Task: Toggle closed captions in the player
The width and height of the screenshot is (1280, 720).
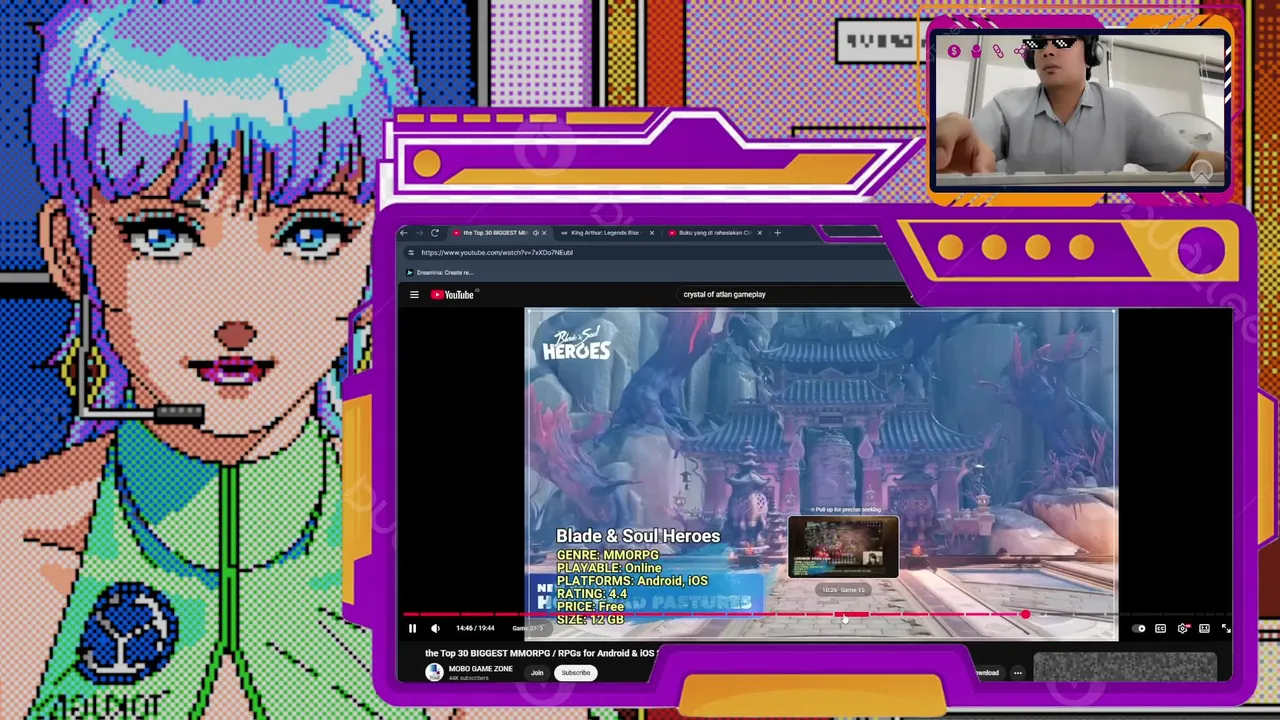Action: click(1160, 628)
